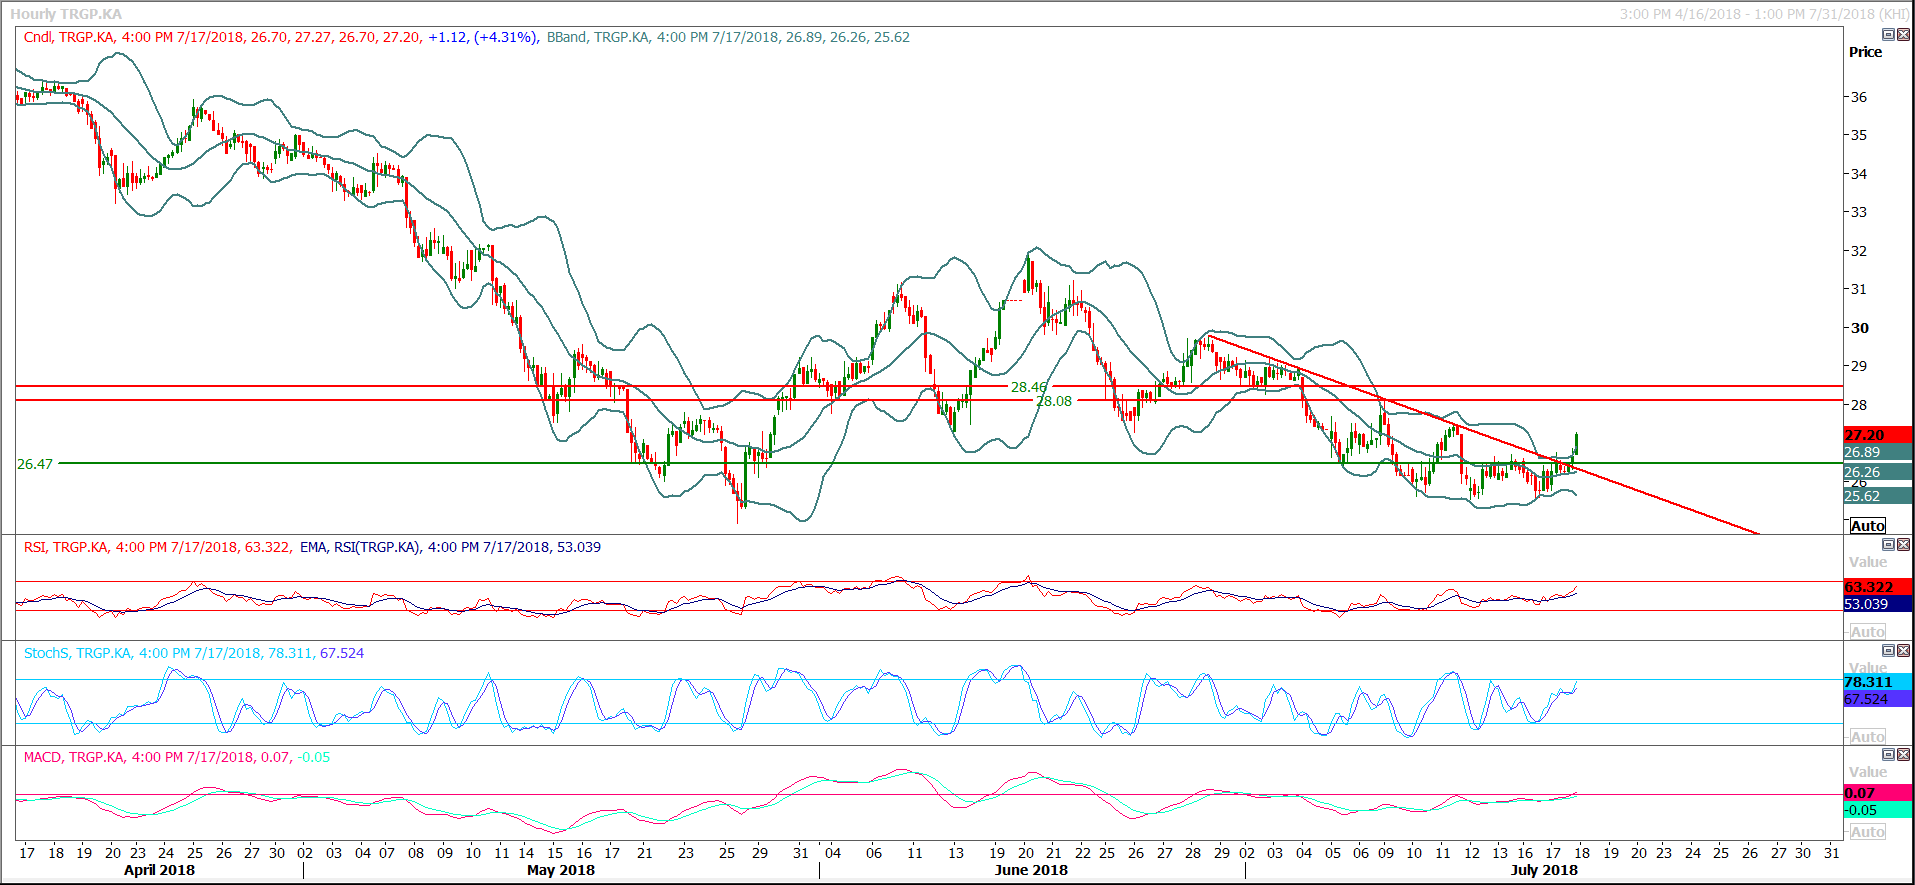
Task: Maximize the main price chart pane
Action: coord(1888,35)
